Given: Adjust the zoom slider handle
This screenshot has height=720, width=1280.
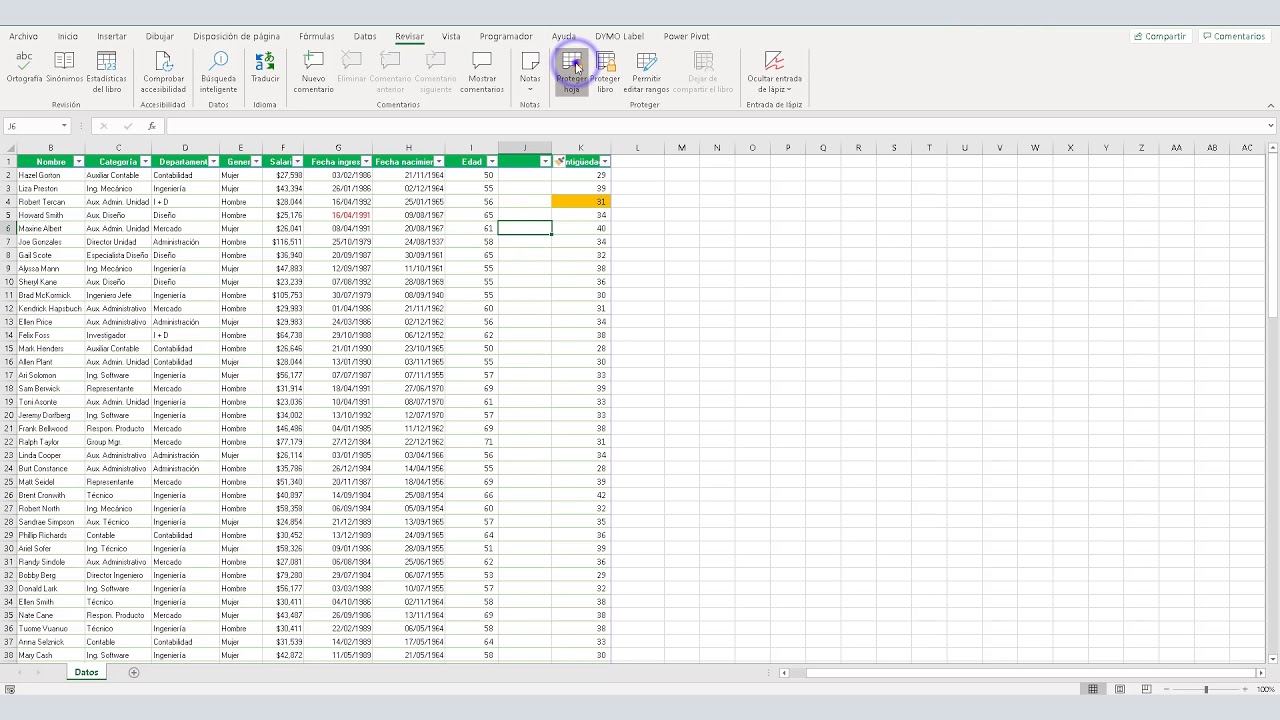Looking at the screenshot, I should click(x=1206, y=689).
